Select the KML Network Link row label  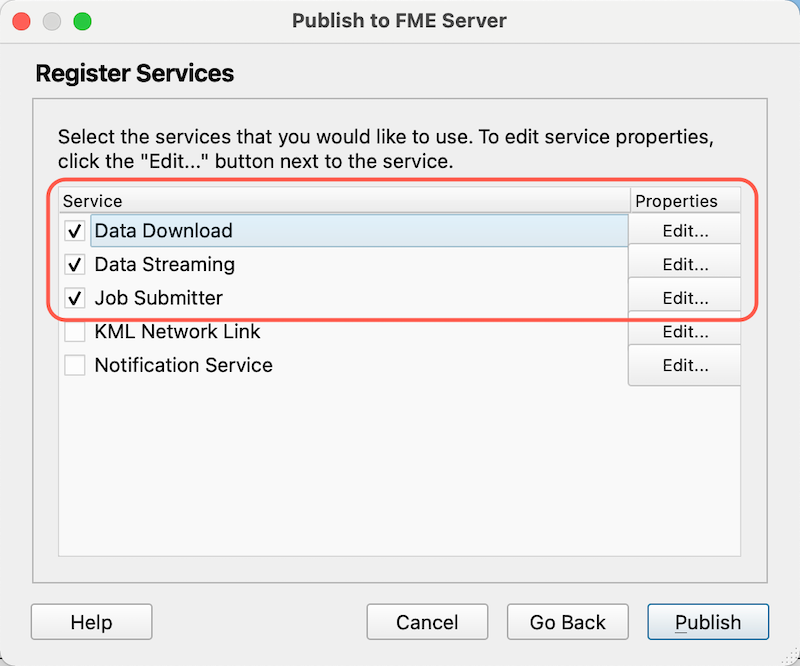coord(178,332)
